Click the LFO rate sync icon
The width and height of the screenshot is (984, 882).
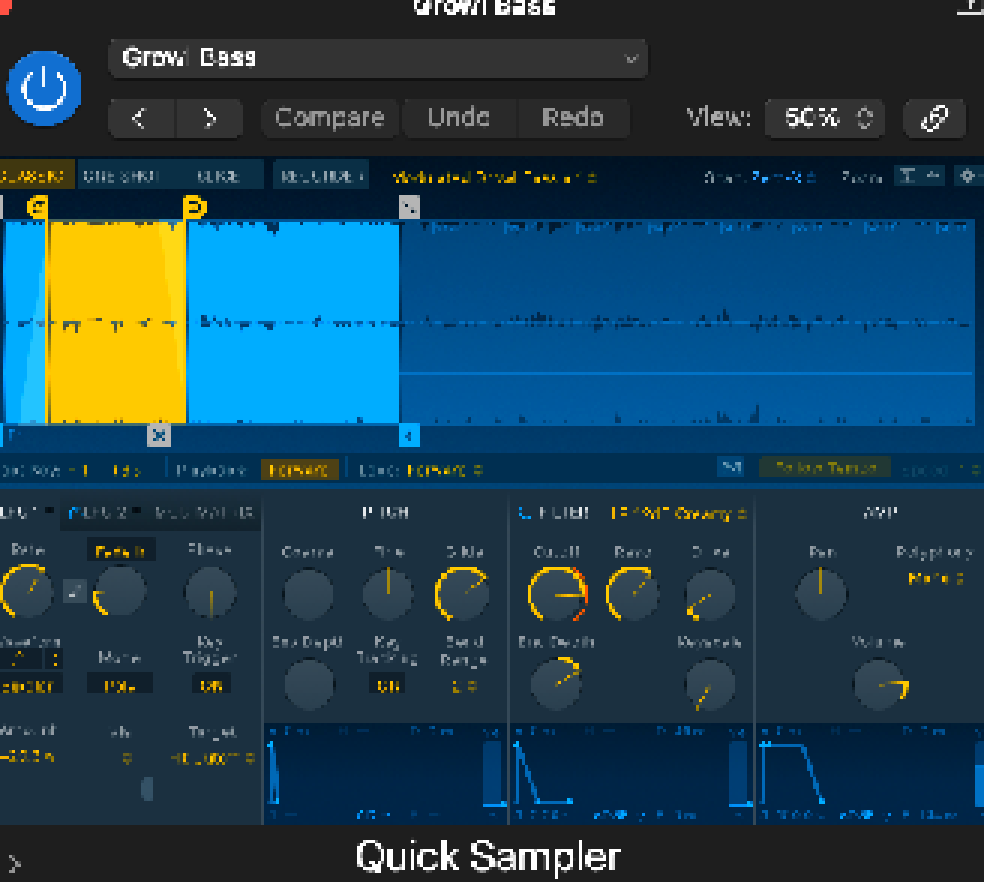tap(74, 591)
